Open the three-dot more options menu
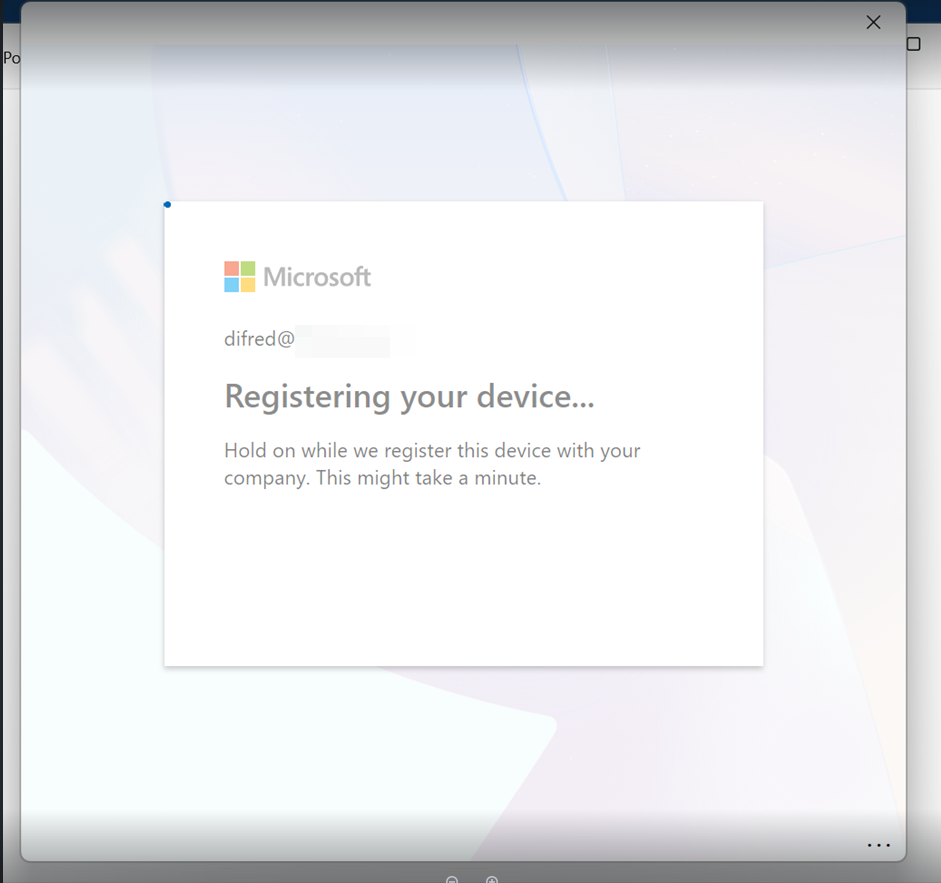Image resolution: width=941 pixels, height=883 pixels. point(878,845)
